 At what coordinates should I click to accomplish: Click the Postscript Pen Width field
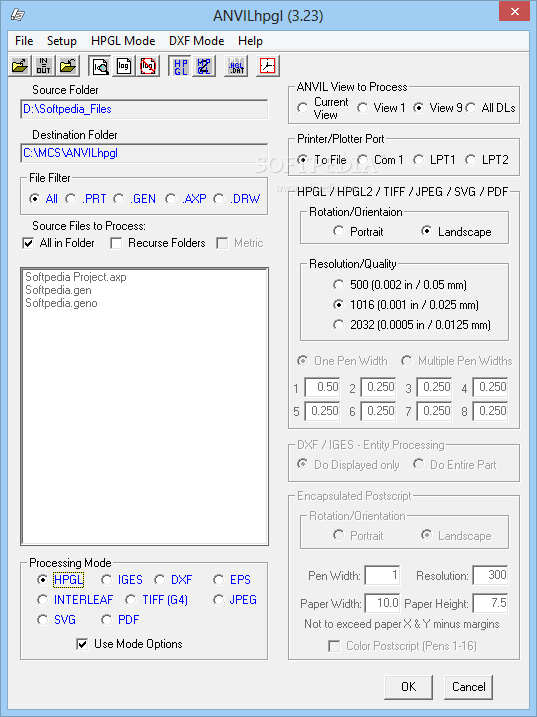(382, 575)
